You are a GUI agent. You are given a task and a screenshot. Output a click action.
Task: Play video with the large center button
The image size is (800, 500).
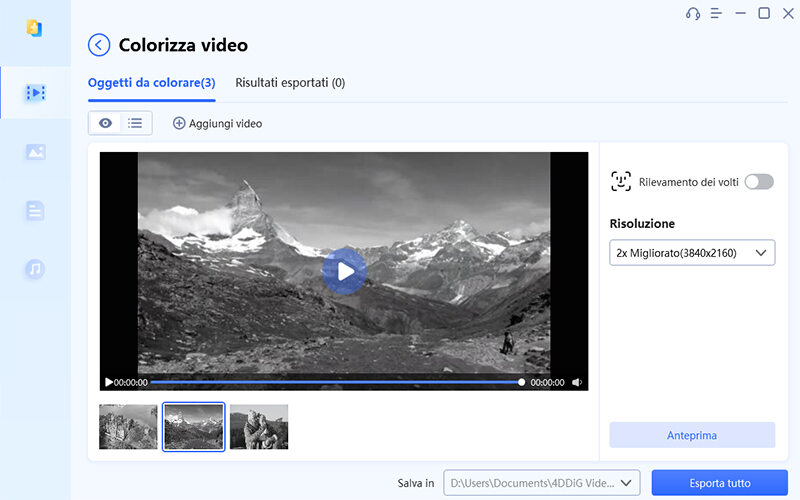coord(344,271)
